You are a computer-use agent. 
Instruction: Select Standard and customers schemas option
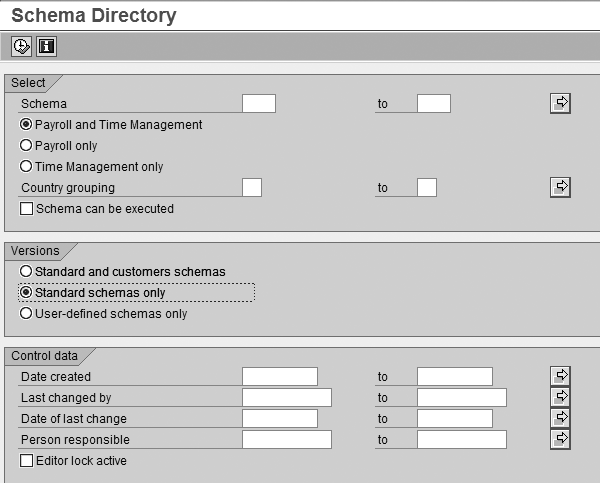[x=26, y=271]
